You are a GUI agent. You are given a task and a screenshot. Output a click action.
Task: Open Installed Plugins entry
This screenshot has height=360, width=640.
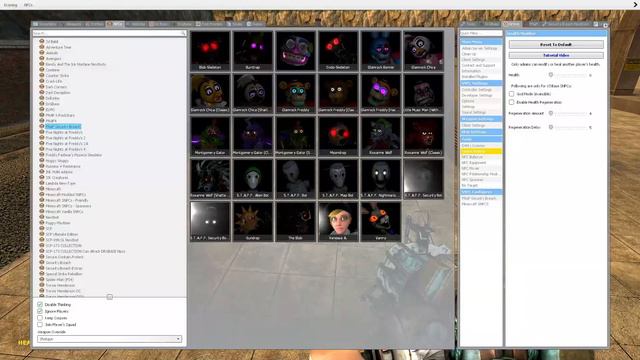[475, 77]
